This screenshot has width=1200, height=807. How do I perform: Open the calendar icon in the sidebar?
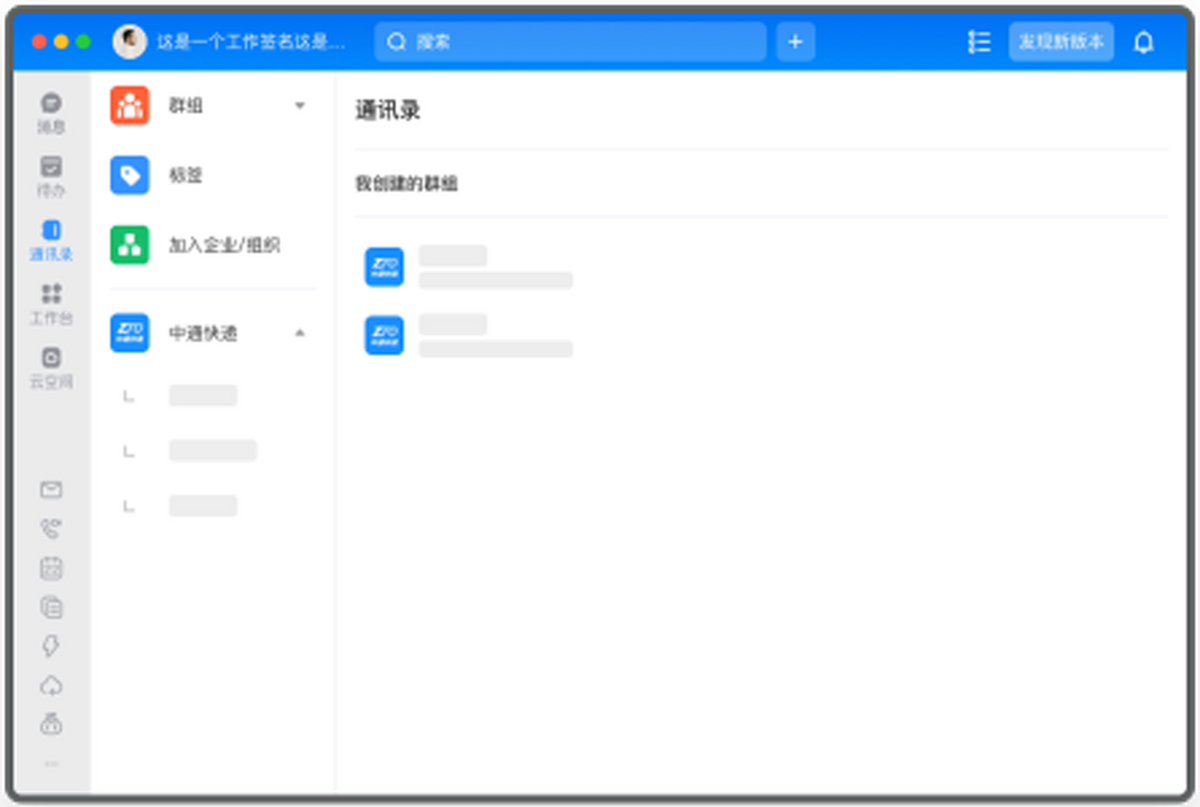point(51,568)
